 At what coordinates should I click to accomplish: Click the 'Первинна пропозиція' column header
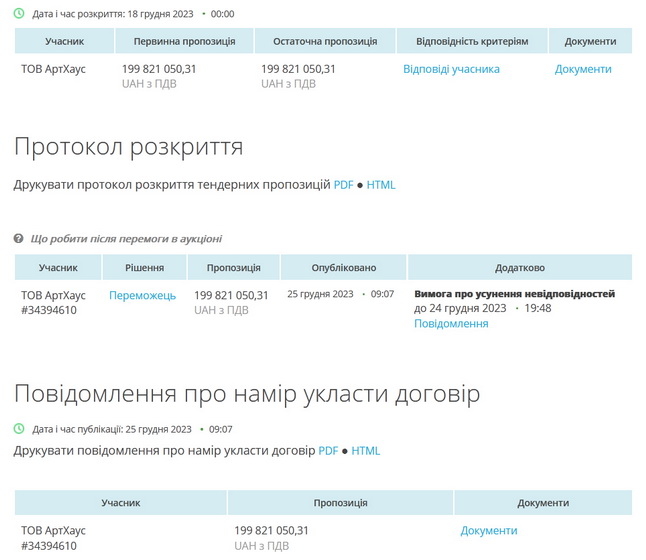coord(184,42)
